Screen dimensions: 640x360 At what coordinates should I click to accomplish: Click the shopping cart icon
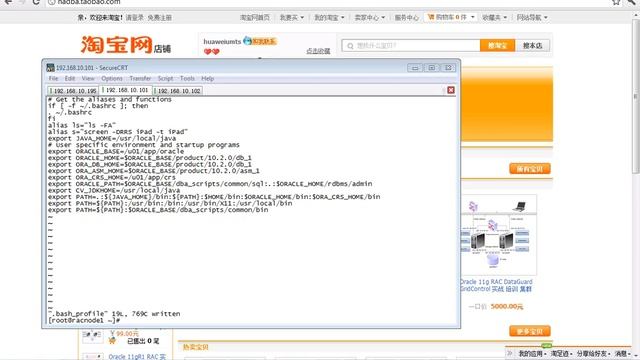point(431,17)
